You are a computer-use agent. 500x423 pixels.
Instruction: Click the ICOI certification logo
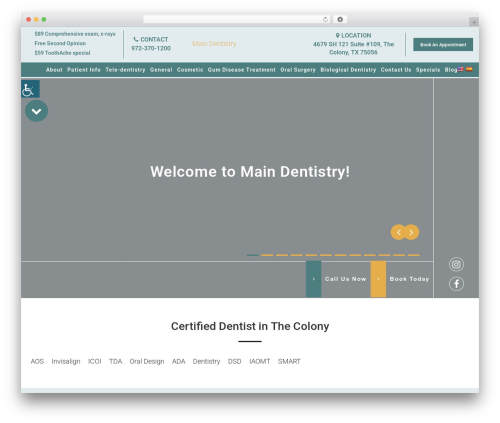pyautogui.click(x=95, y=361)
